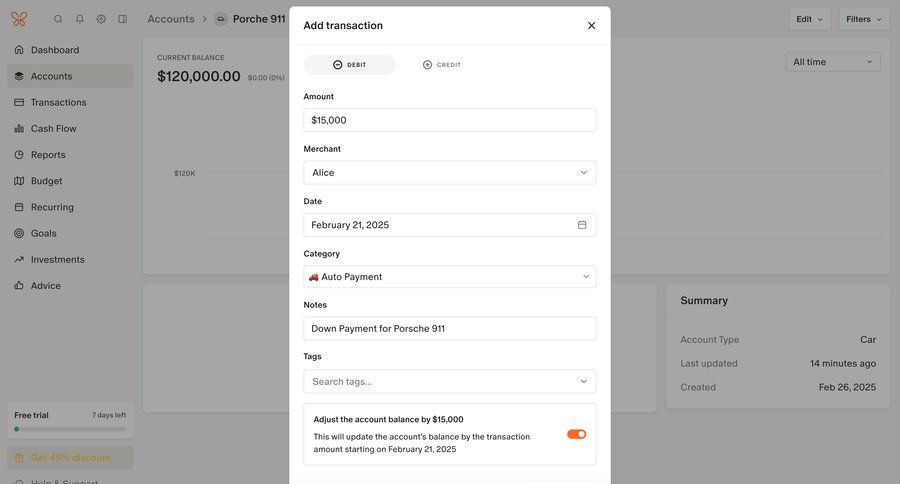
Task: Open the date picker calendar icon
Action: tap(582, 225)
